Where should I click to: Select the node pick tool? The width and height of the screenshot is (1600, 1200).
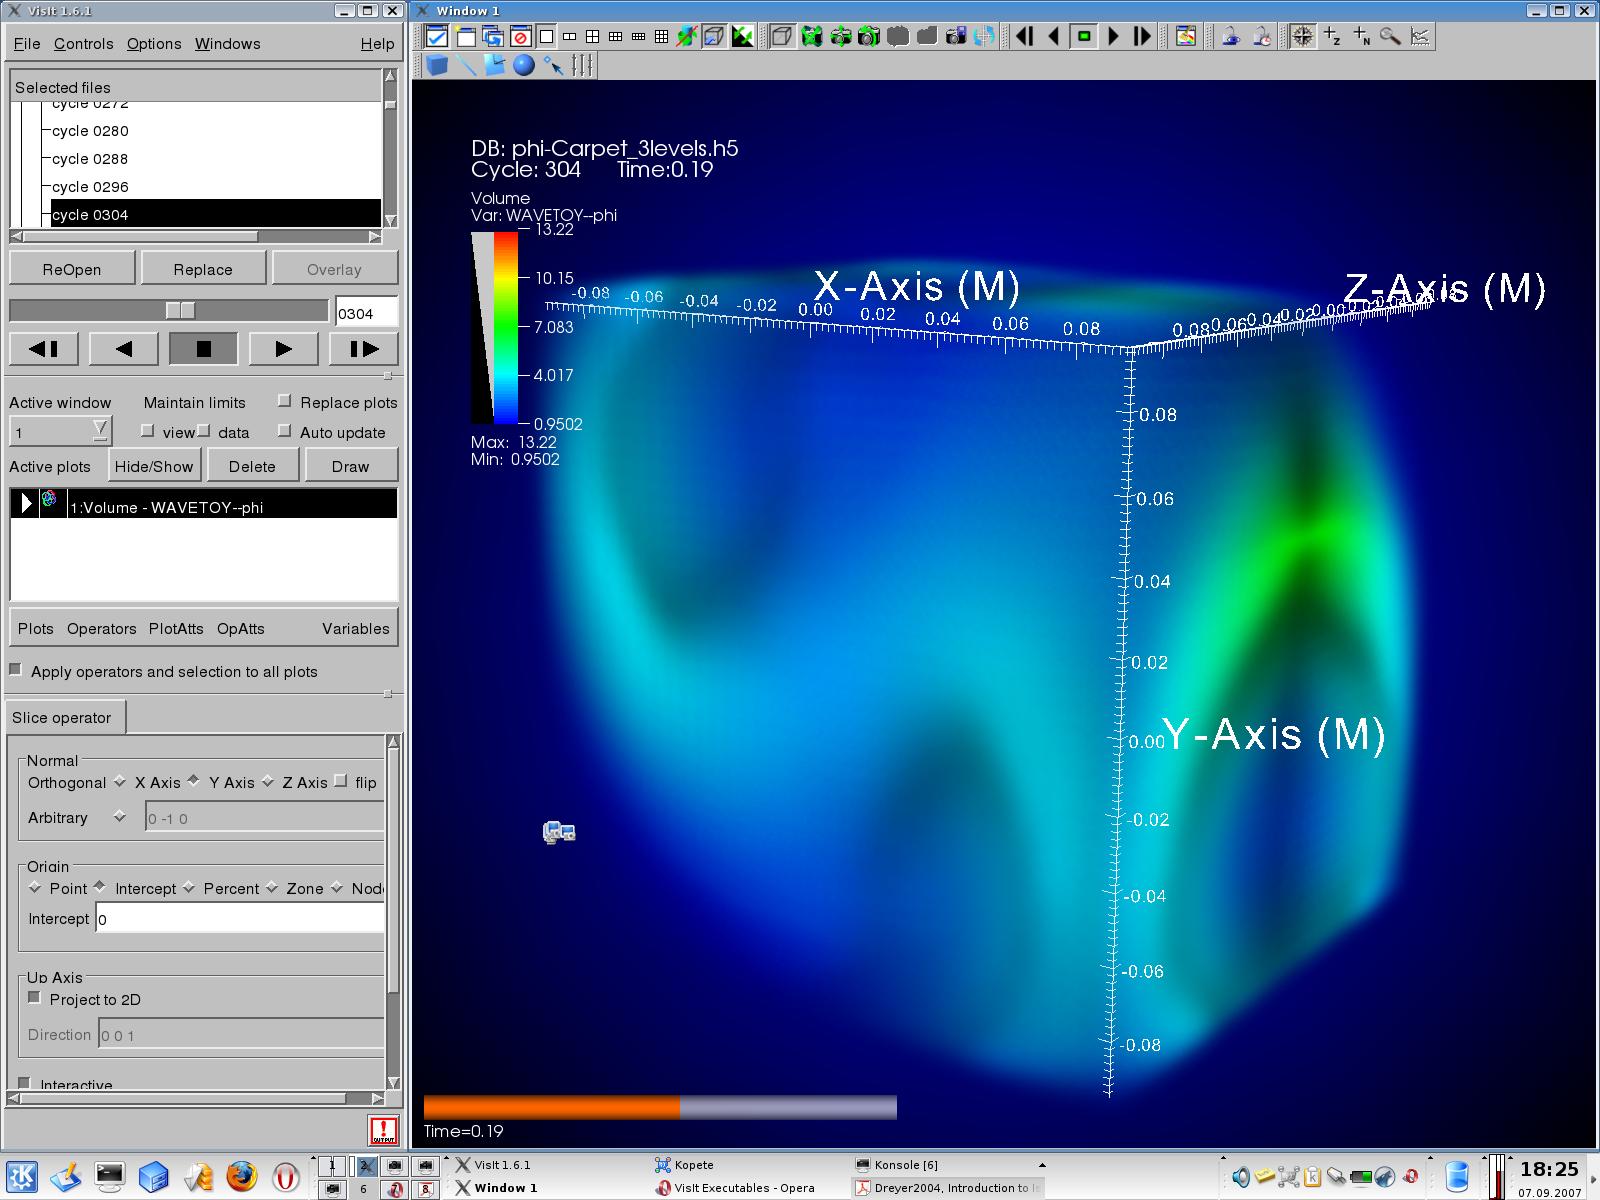pos(1362,38)
